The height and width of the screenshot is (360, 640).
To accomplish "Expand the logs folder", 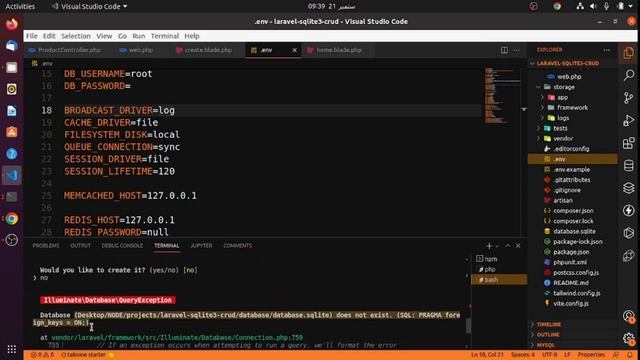I will (x=542, y=118).
